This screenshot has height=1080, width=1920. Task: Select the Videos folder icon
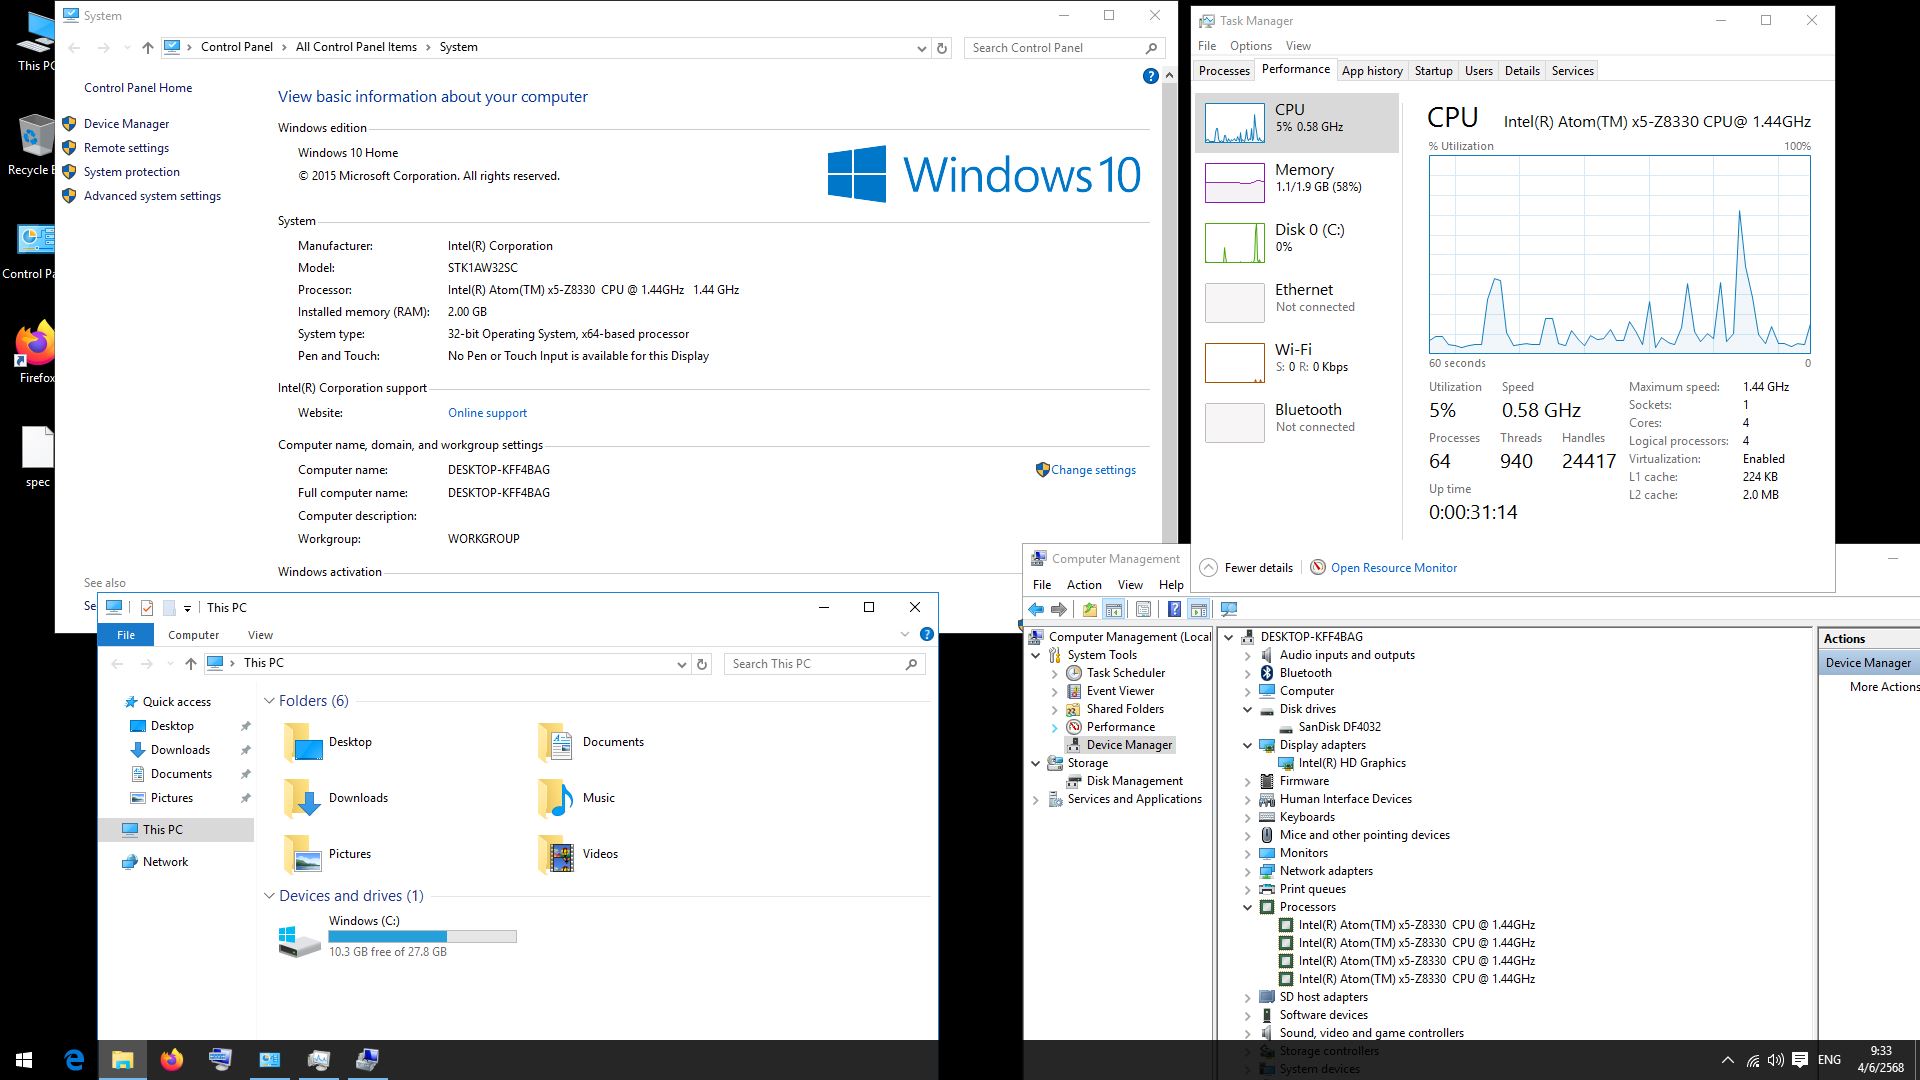(x=555, y=853)
